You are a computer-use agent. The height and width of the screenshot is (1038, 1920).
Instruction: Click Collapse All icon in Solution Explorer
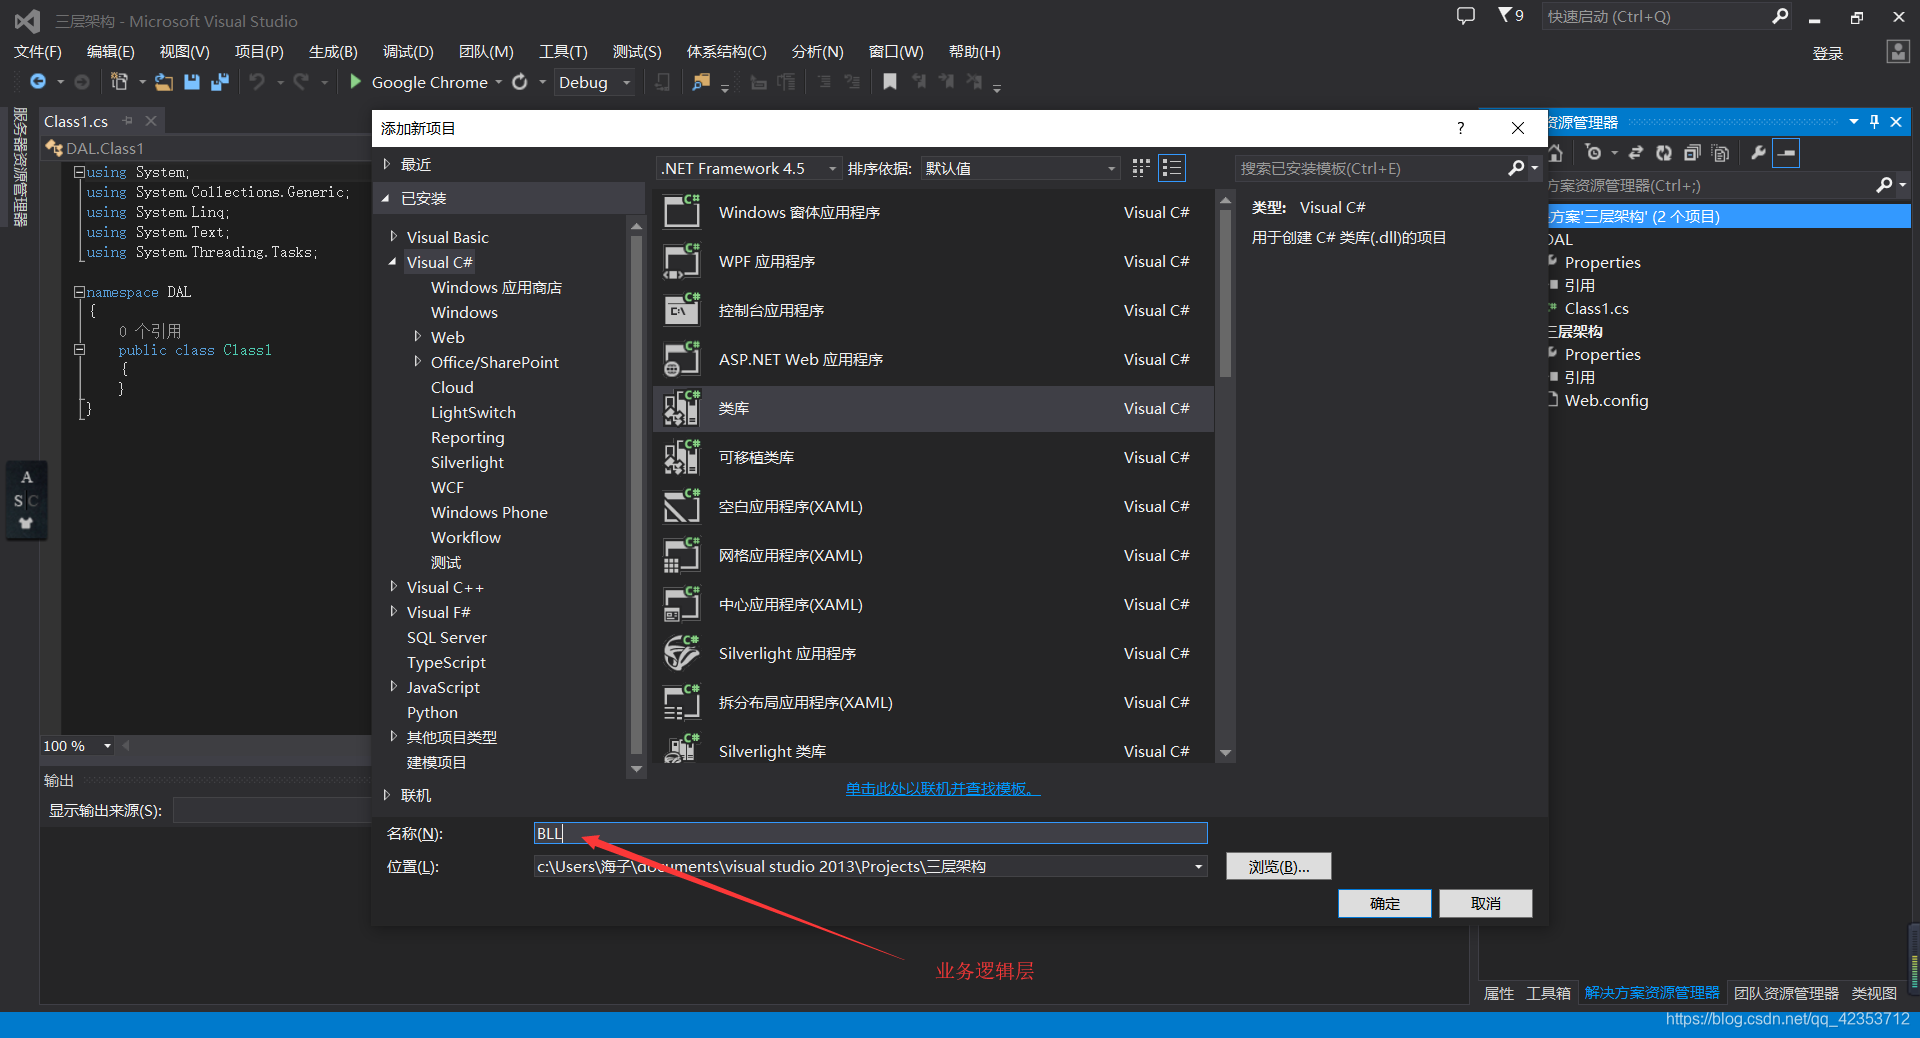coord(1692,153)
